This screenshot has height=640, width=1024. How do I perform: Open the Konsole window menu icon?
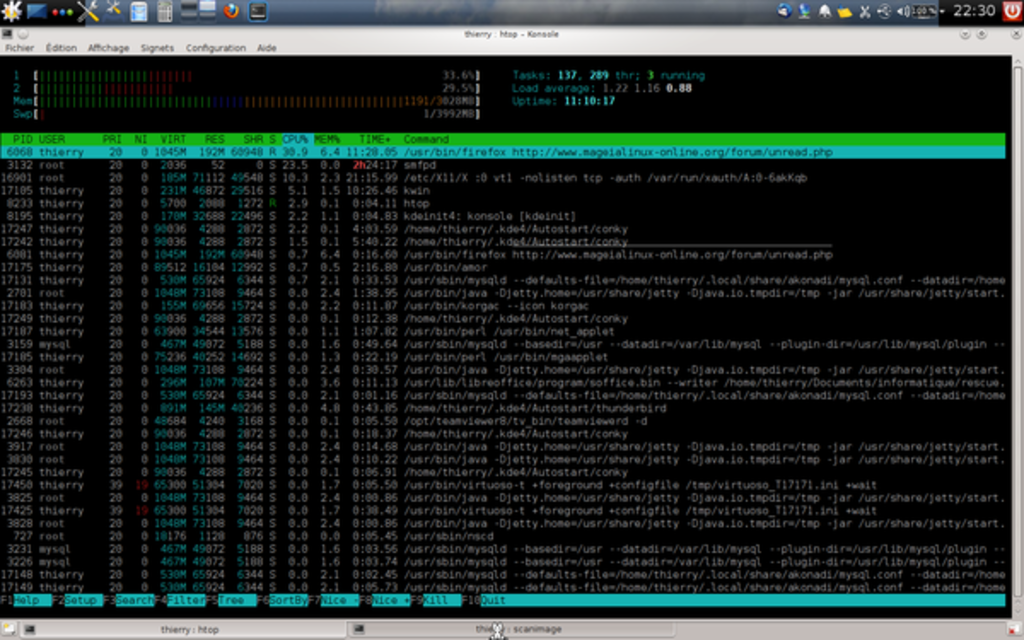point(7,34)
